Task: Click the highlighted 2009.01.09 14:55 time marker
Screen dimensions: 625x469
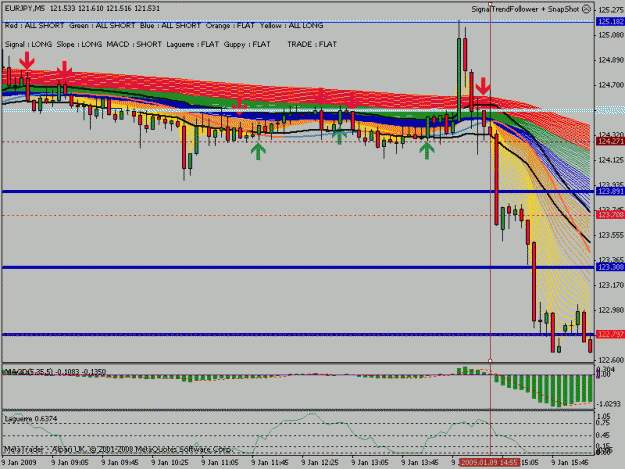Action: point(489,463)
